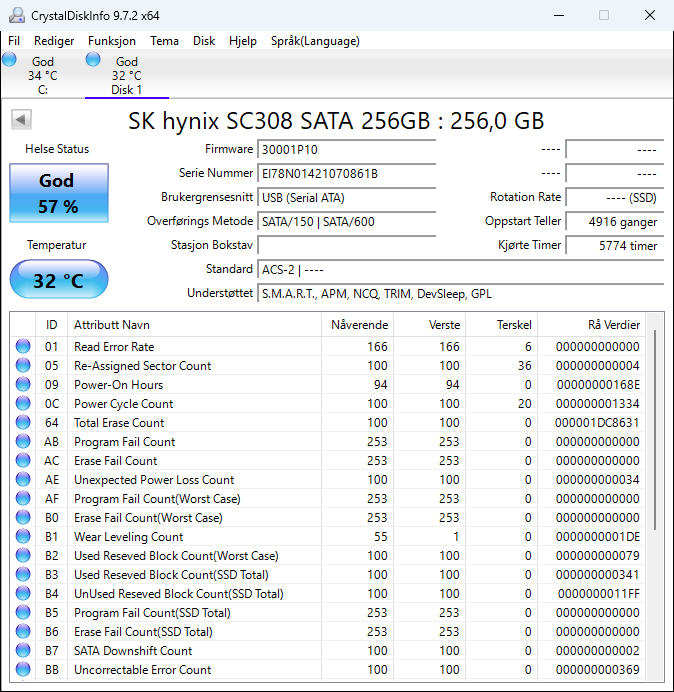Click the serial number field
The width and height of the screenshot is (674, 692).
click(346, 173)
